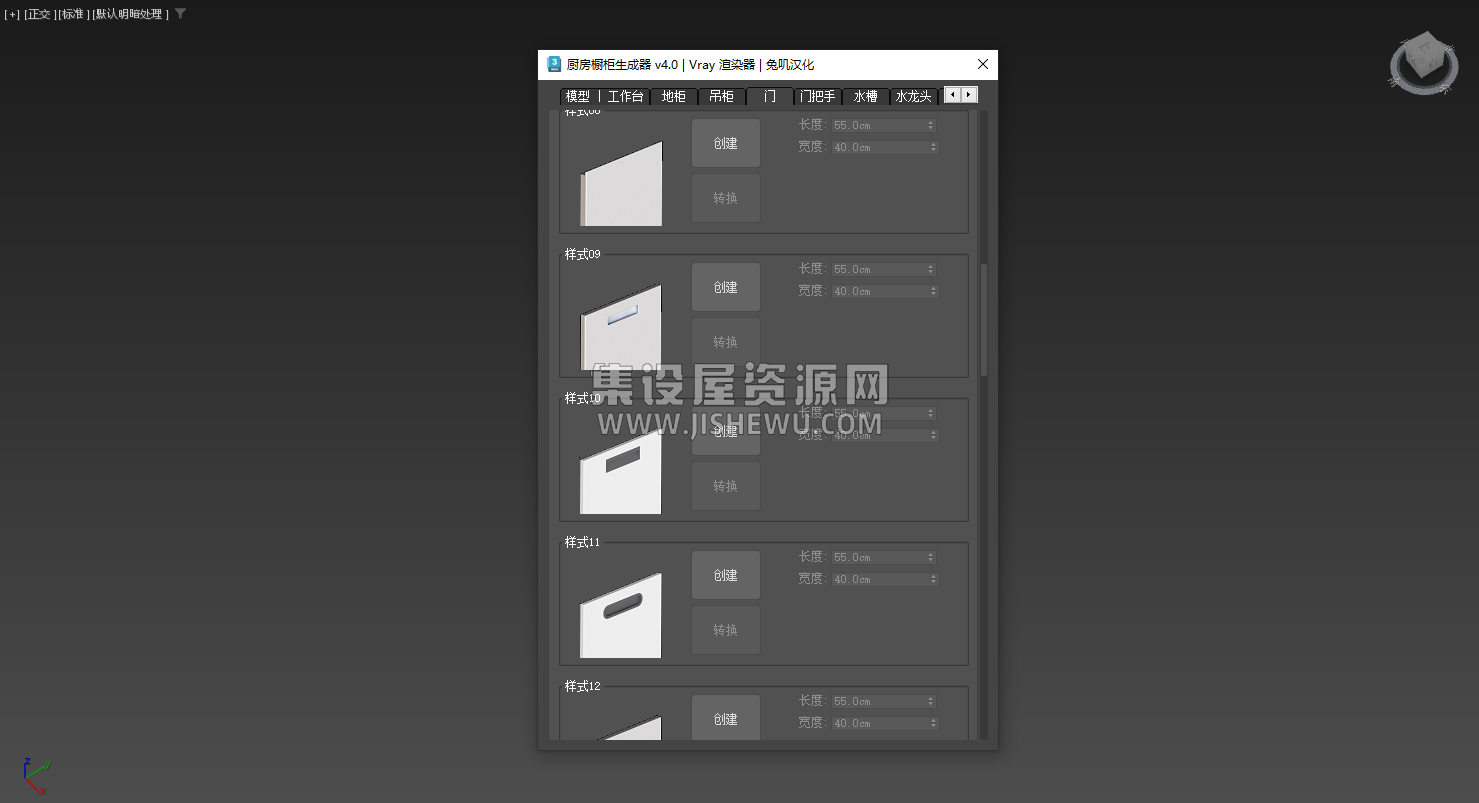The height and width of the screenshot is (803, 1479).
Task: Select the 水龙头 tab
Action: (x=914, y=96)
